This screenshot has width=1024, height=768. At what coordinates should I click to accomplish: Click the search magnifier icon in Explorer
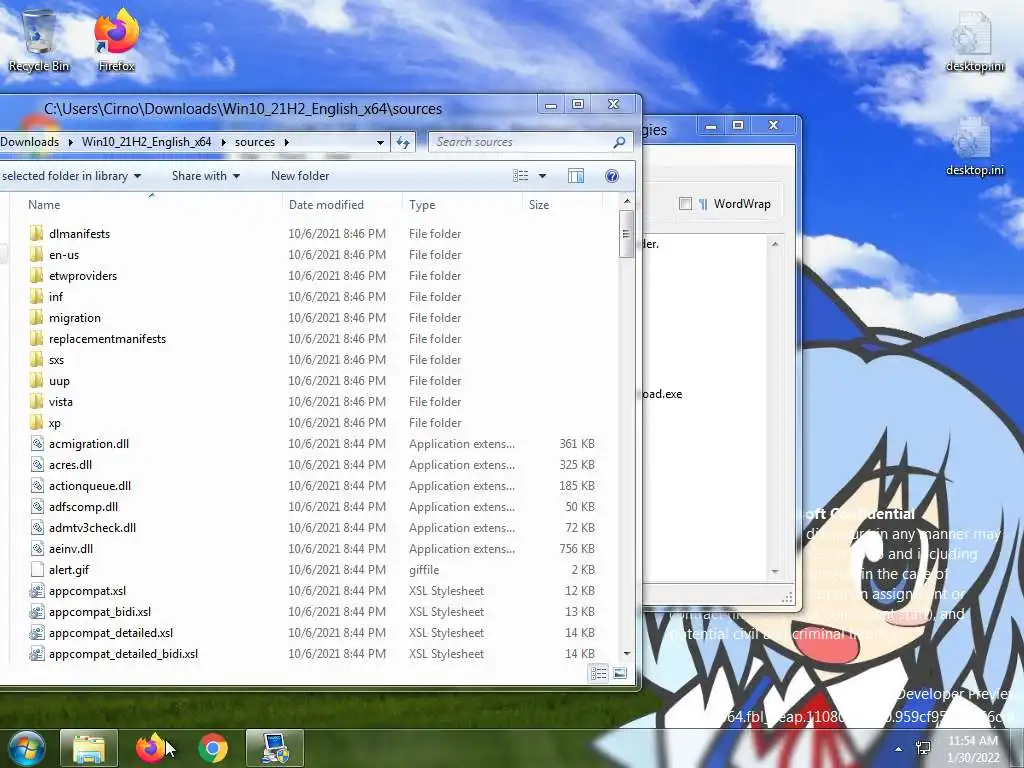tap(619, 142)
